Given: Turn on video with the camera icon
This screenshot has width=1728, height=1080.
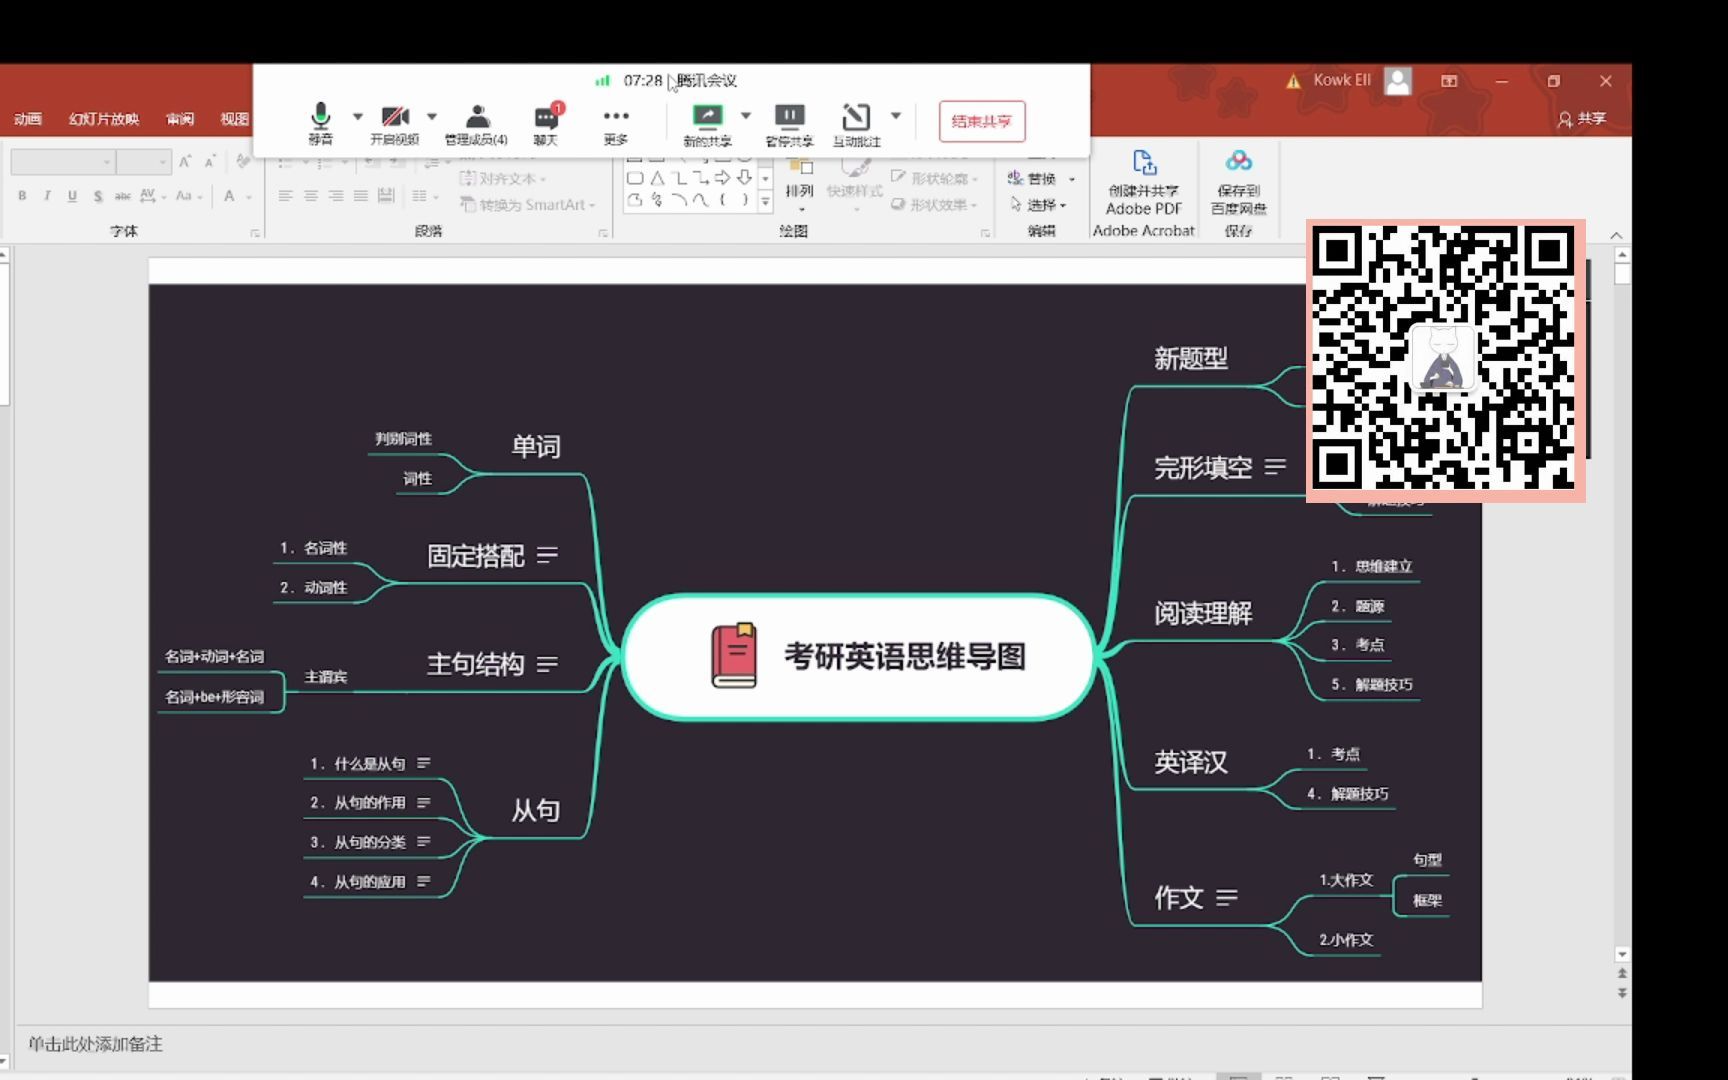Looking at the screenshot, I should (394, 124).
